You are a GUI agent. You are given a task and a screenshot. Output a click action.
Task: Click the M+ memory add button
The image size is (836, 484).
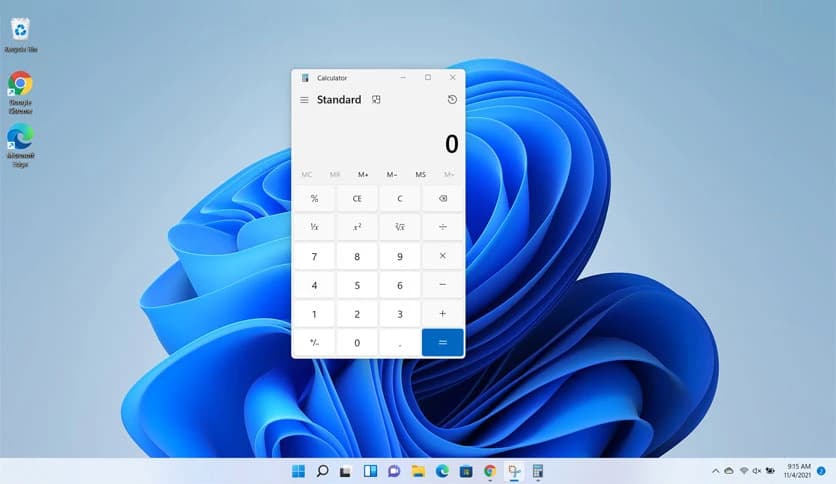pos(363,174)
